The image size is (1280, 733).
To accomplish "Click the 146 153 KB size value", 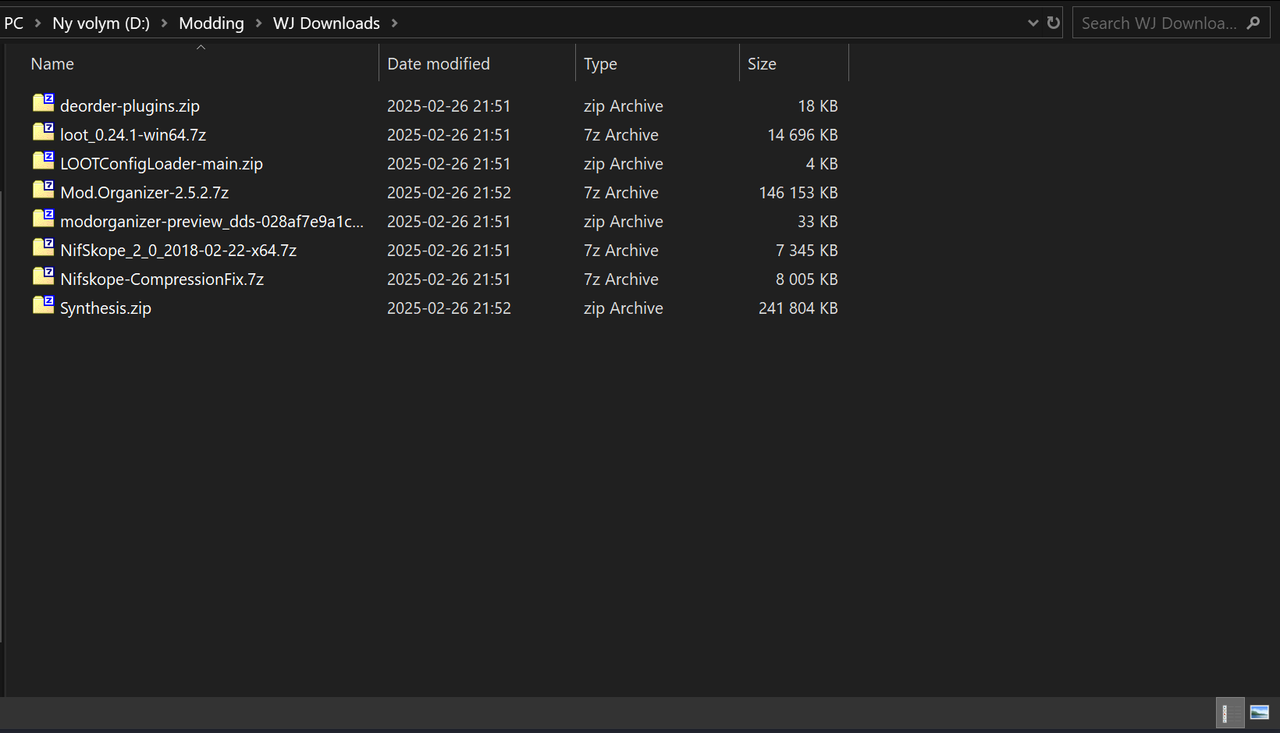I will 798,193.
